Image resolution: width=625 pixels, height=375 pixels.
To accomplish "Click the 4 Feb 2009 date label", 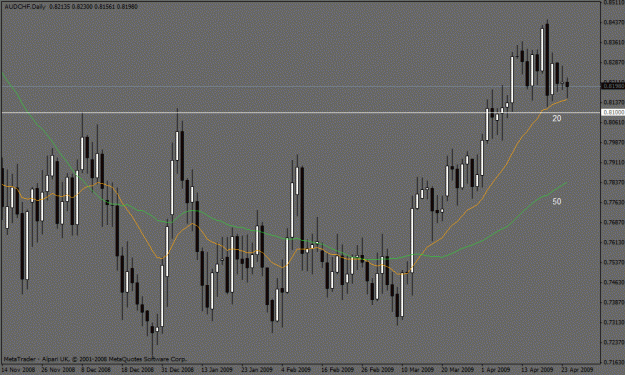I will [x=296, y=369].
